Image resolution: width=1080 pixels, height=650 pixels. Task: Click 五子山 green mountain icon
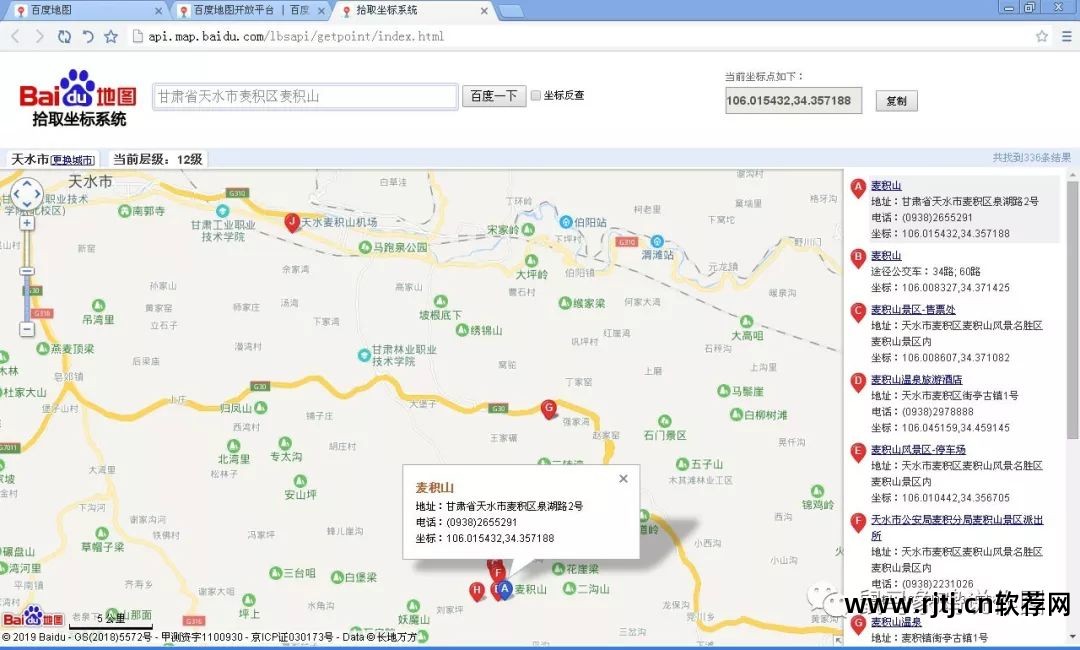pyautogui.click(x=682, y=464)
